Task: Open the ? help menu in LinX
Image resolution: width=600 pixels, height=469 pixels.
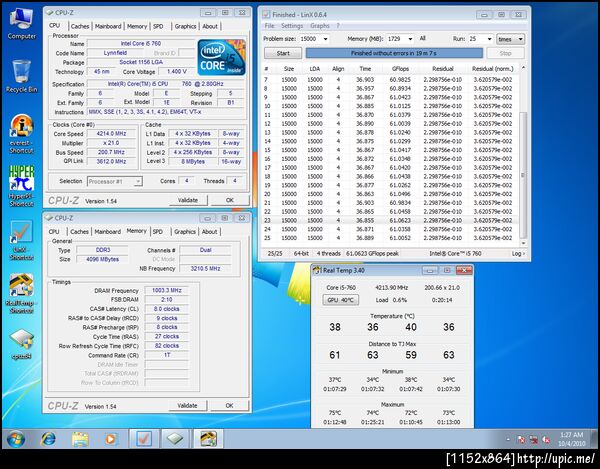Action: coord(338,26)
